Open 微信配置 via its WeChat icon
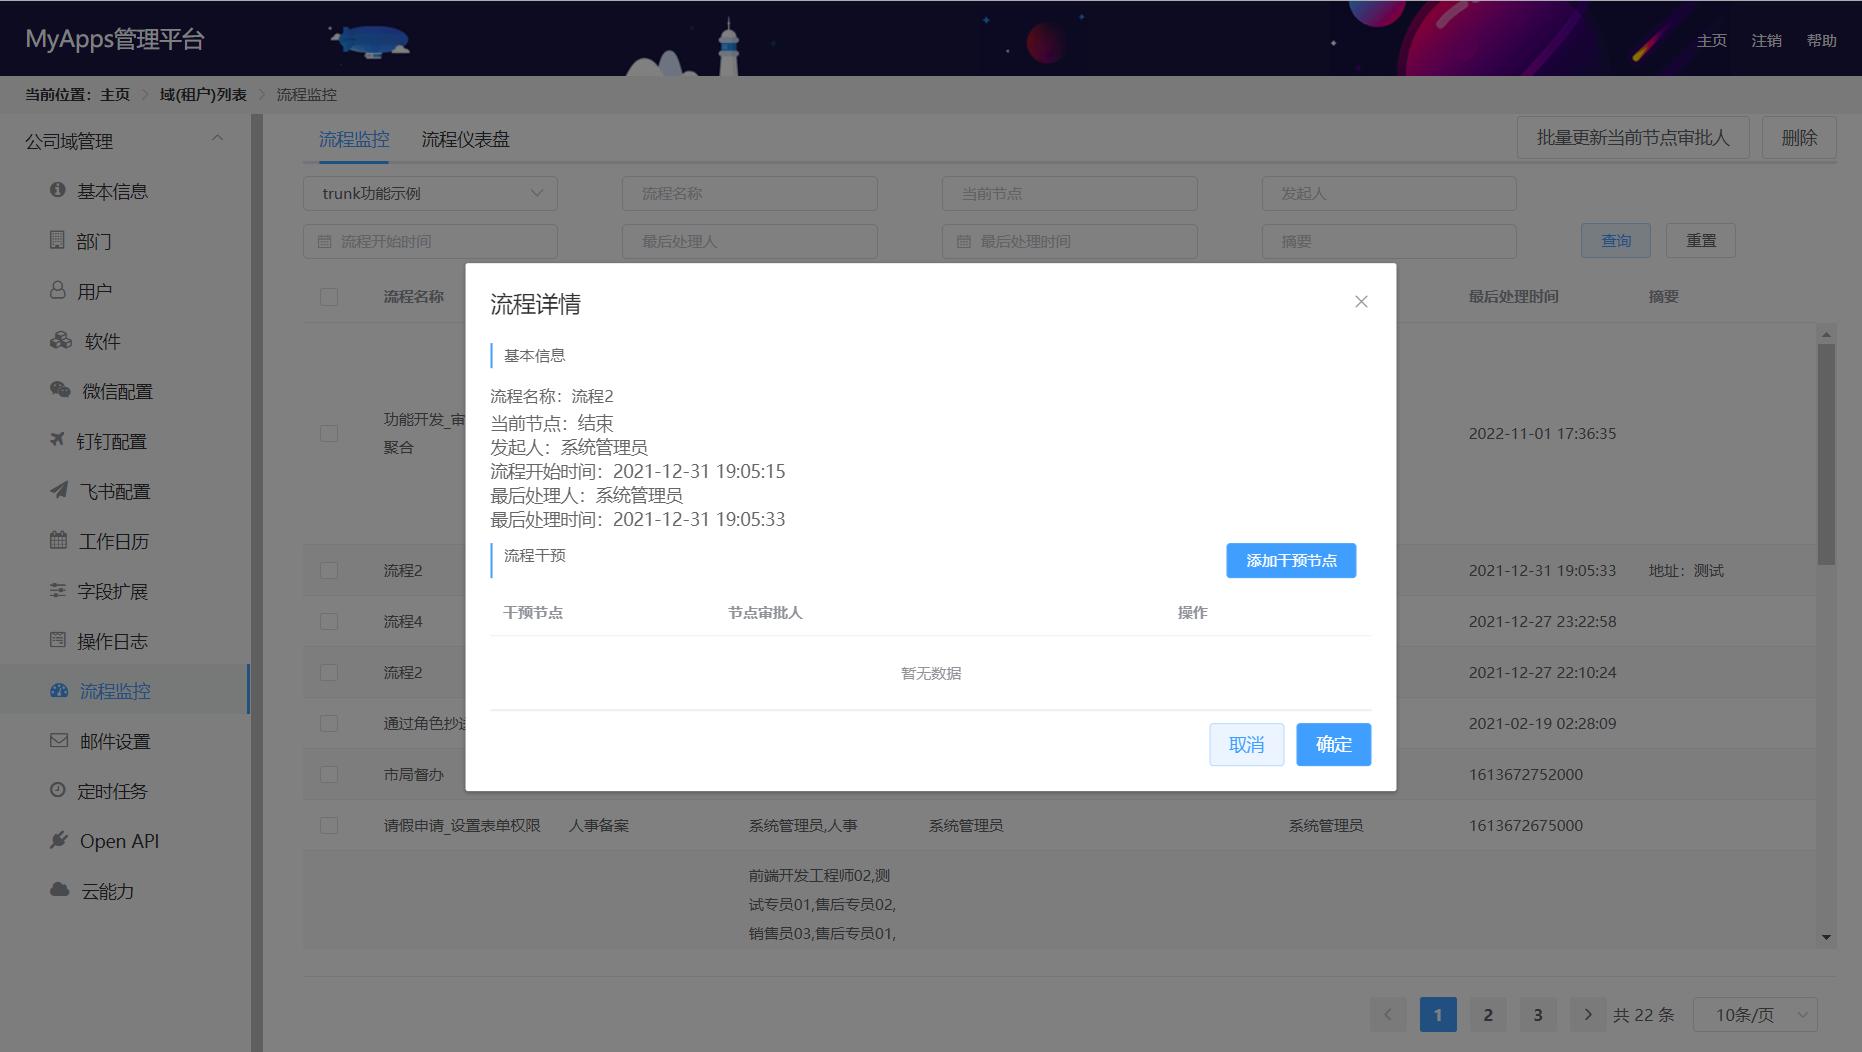 pos(60,390)
